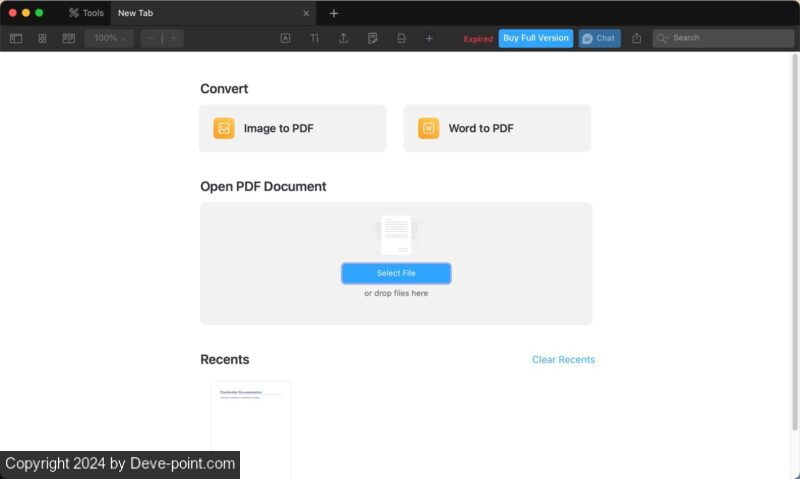Open the 100% zoom level dropdown

(110, 38)
